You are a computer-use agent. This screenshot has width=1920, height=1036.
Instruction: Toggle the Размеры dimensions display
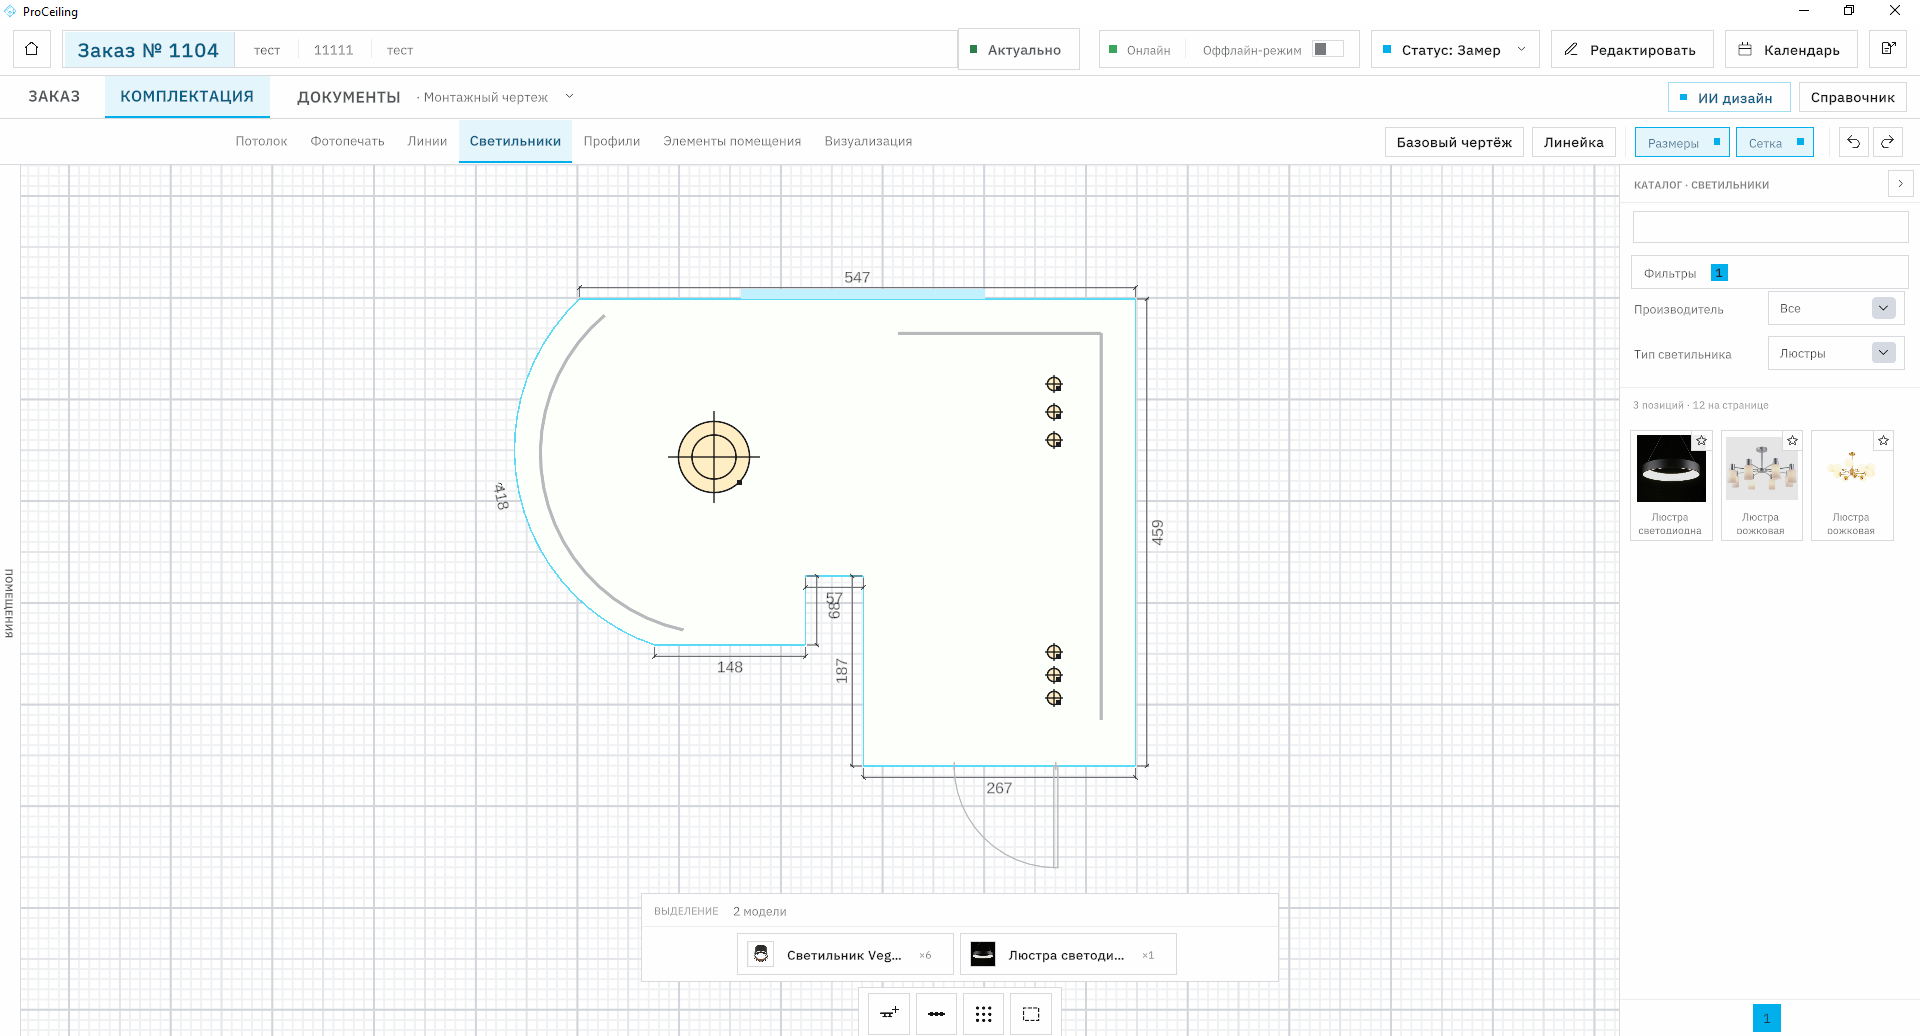(x=1682, y=143)
